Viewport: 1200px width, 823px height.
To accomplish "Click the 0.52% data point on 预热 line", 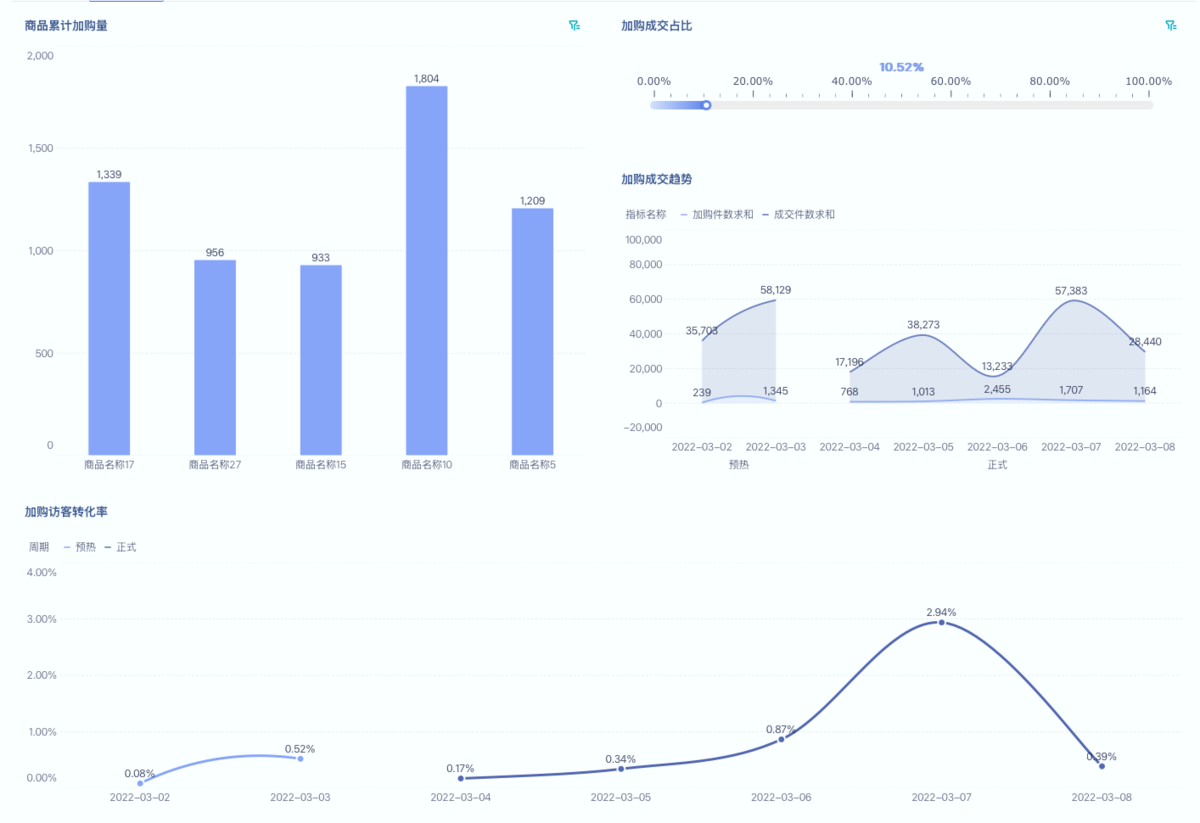I will coord(300,759).
